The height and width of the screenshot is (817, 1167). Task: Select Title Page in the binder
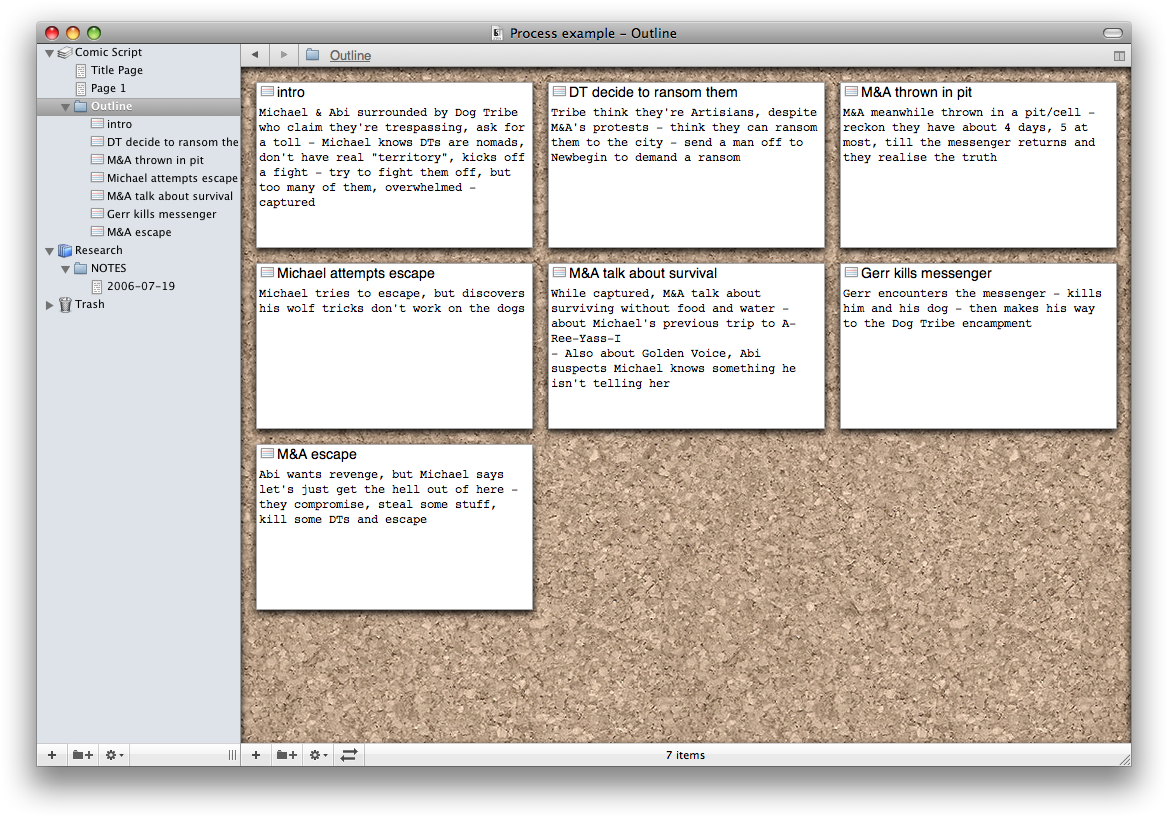(116, 70)
